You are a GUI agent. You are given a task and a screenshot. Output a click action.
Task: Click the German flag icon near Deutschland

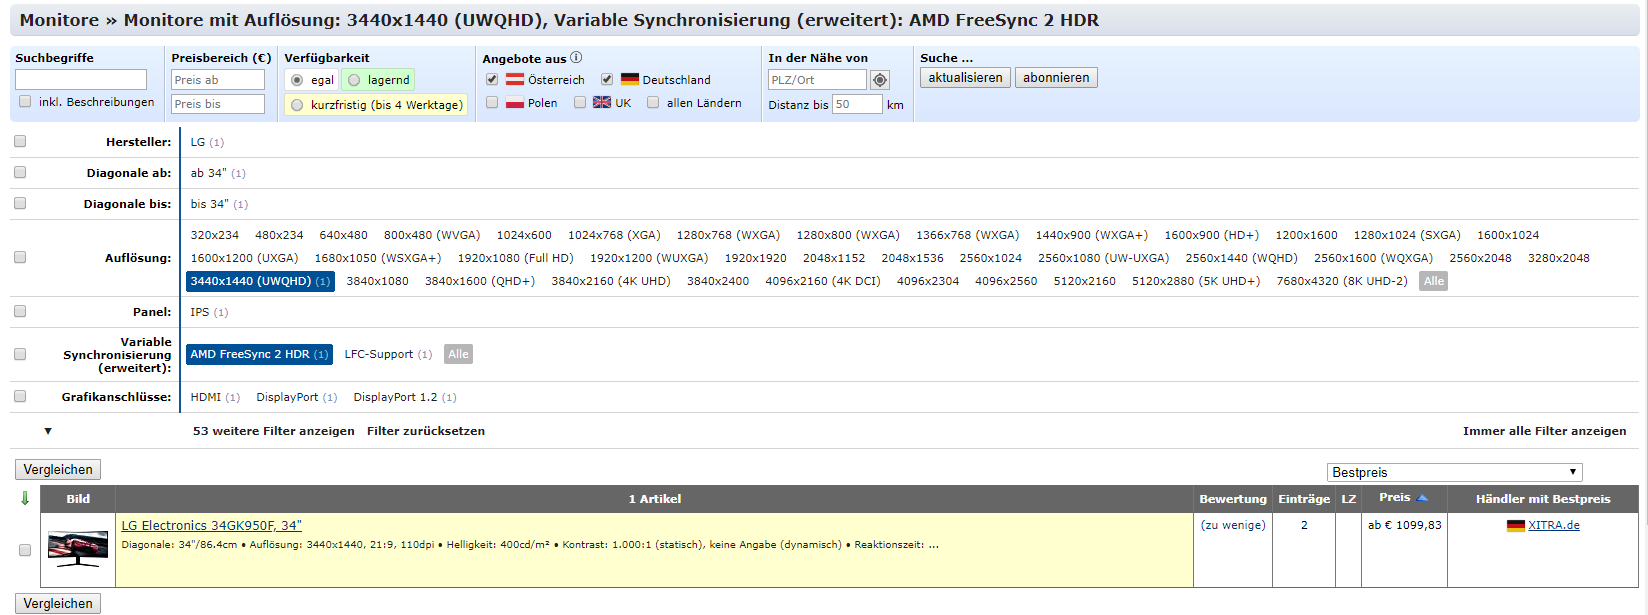630,80
